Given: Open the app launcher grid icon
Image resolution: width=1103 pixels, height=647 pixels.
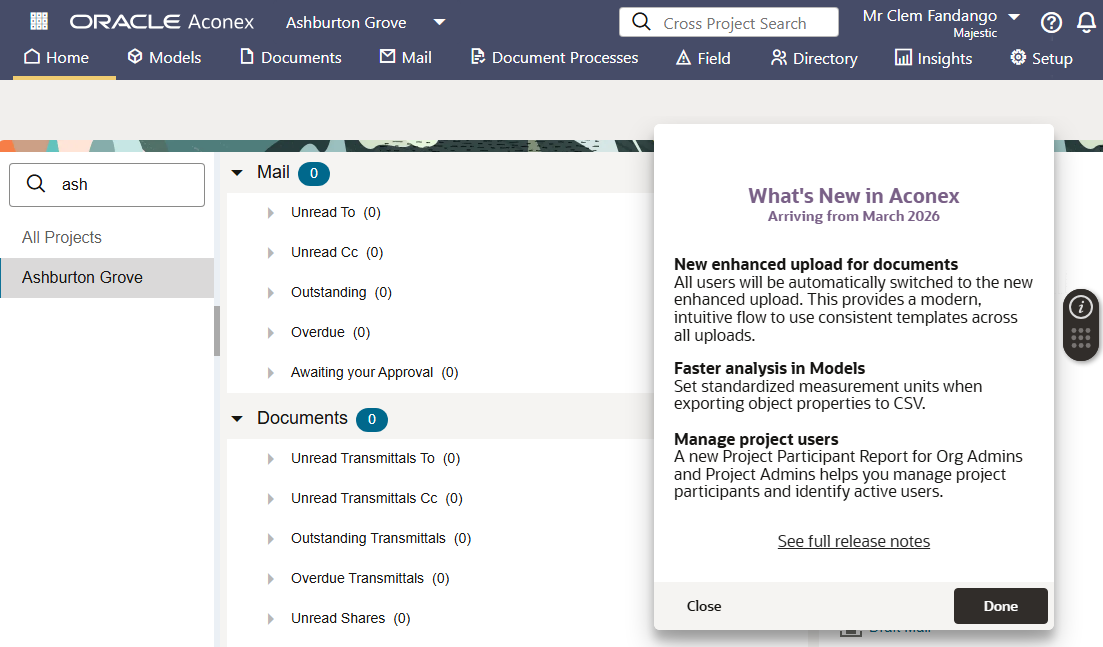Looking at the screenshot, I should [39, 21].
